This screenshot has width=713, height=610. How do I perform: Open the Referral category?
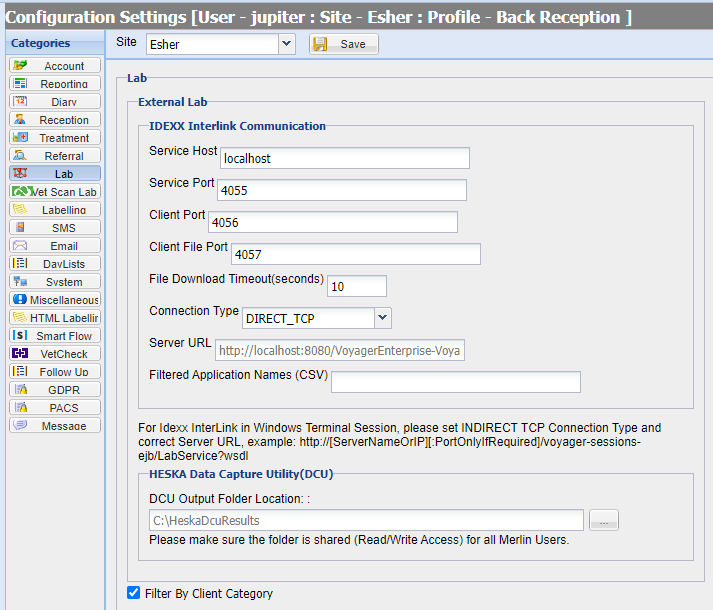55,156
